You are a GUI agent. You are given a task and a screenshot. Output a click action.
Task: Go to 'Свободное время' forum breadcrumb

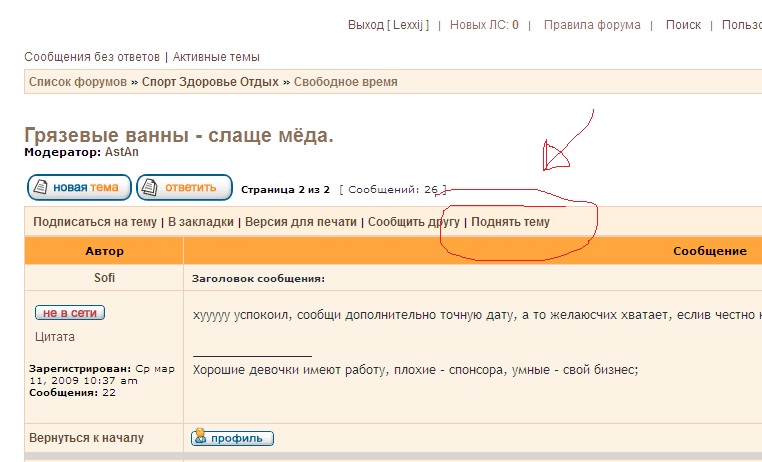click(x=345, y=82)
